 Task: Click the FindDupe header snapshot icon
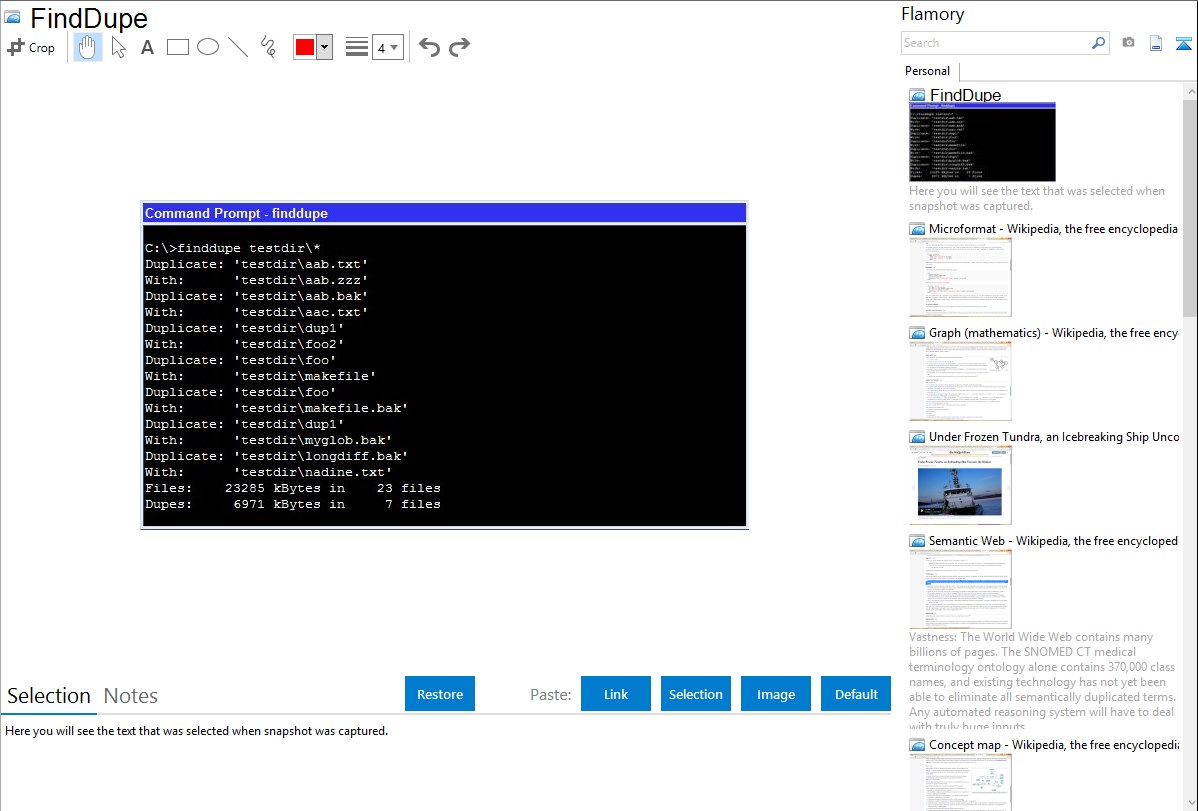click(x=12, y=17)
